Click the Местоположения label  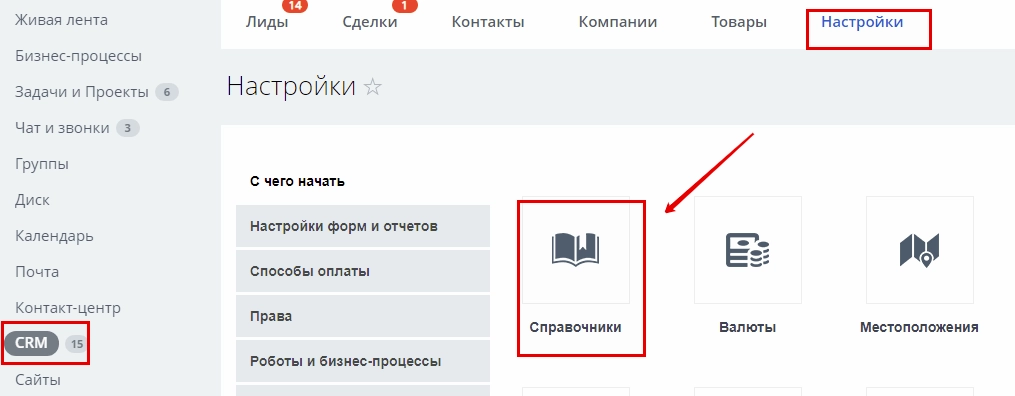click(919, 327)
